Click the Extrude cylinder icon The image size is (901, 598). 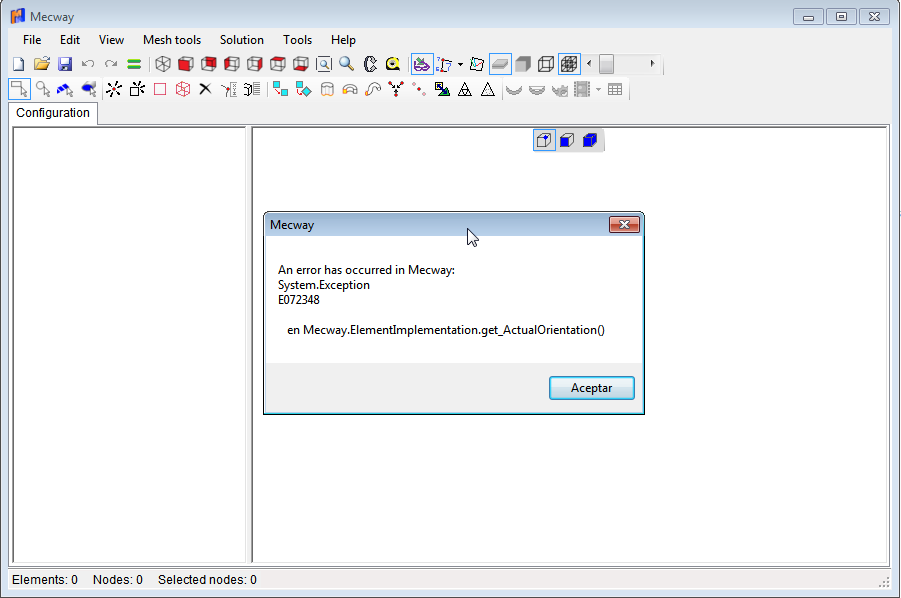tap(327, 90)
